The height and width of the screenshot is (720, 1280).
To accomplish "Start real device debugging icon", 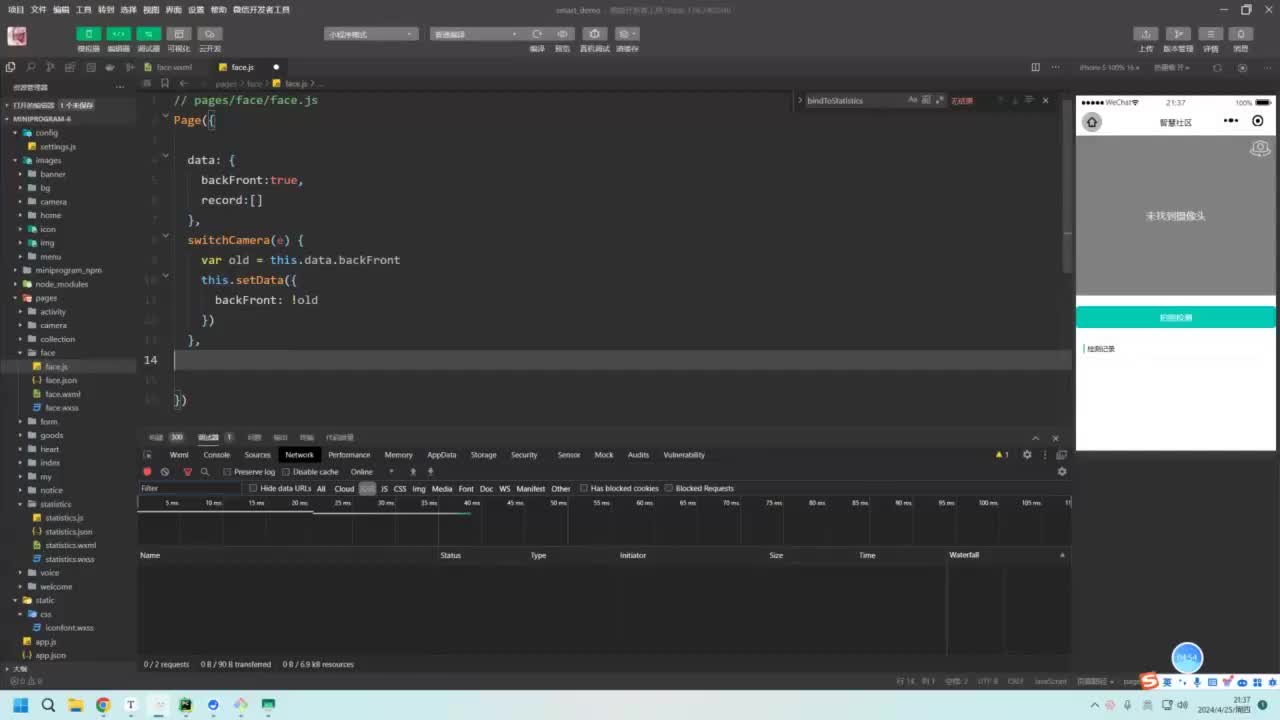I will [x=594, y=34].
